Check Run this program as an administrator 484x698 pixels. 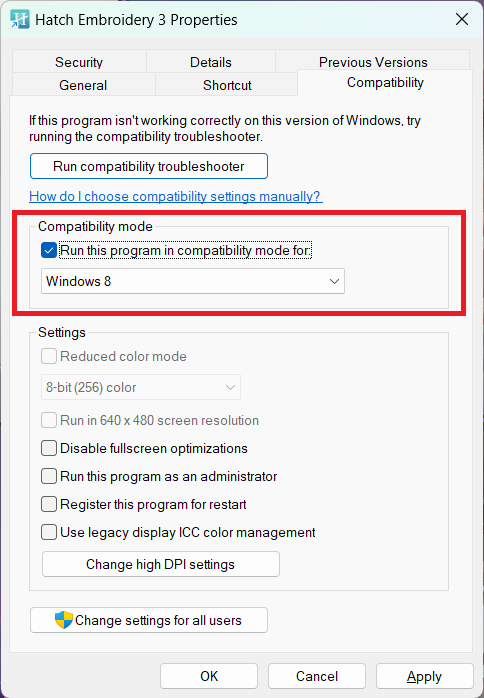point(49,476)
